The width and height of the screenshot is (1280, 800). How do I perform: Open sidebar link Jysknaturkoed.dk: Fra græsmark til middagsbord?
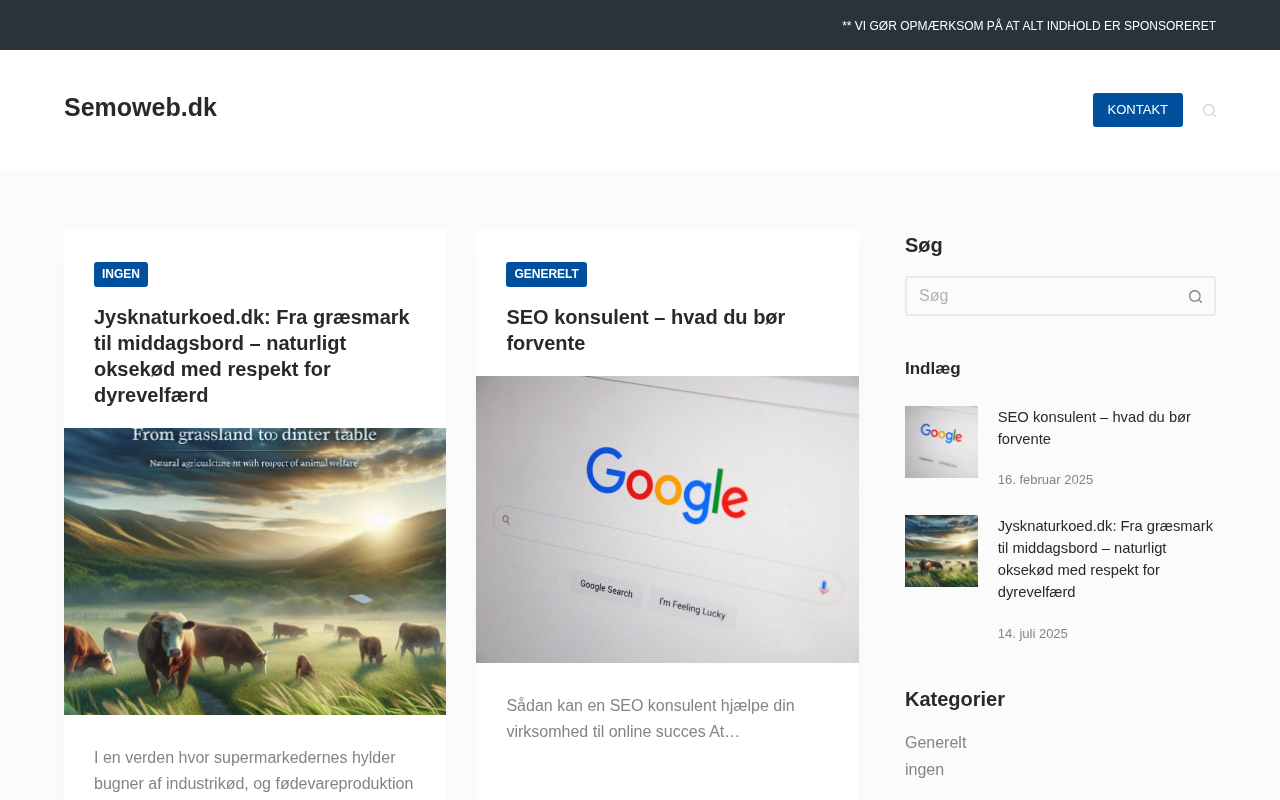tap(1105, 559)
